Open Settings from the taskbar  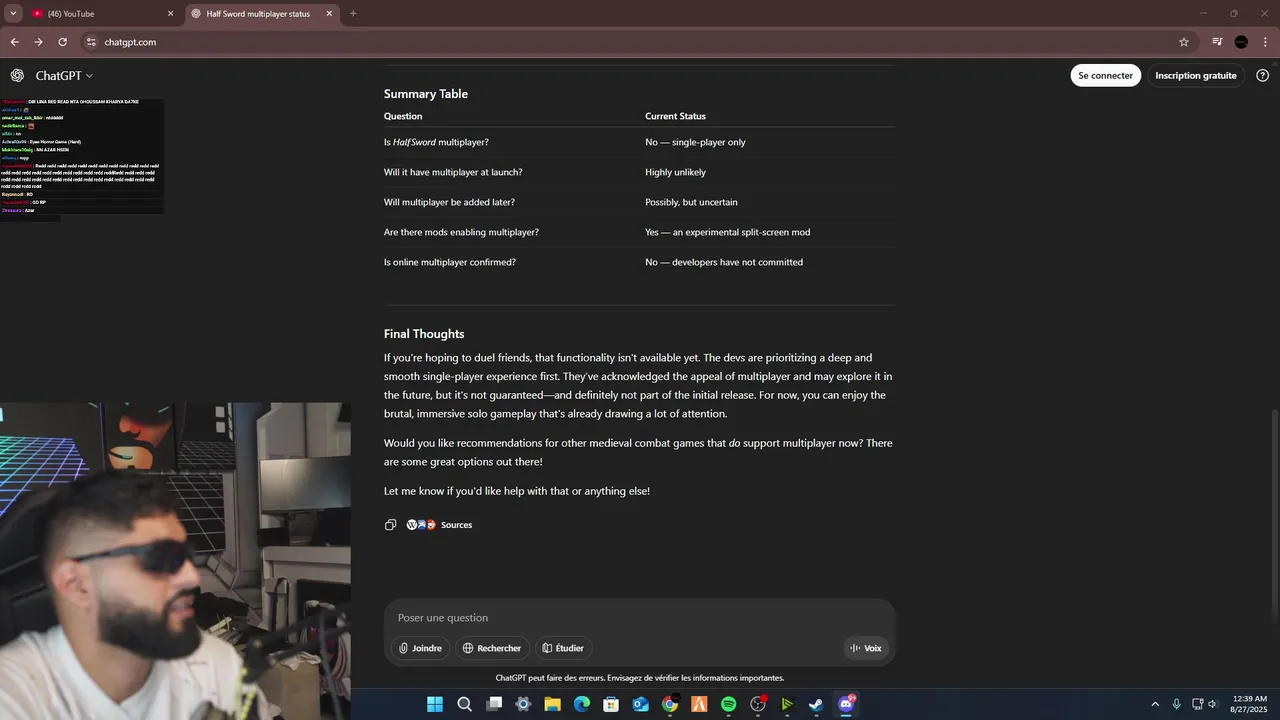523,704
